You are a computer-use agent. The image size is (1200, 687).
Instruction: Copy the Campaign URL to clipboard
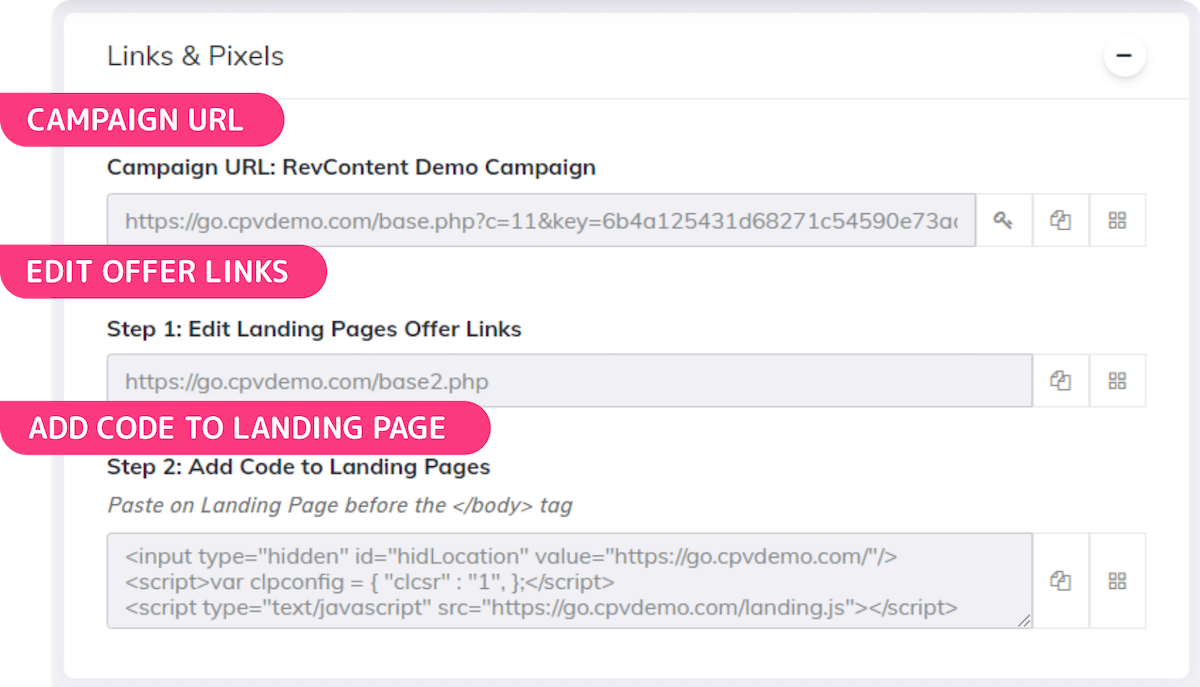pos(1061,220)
